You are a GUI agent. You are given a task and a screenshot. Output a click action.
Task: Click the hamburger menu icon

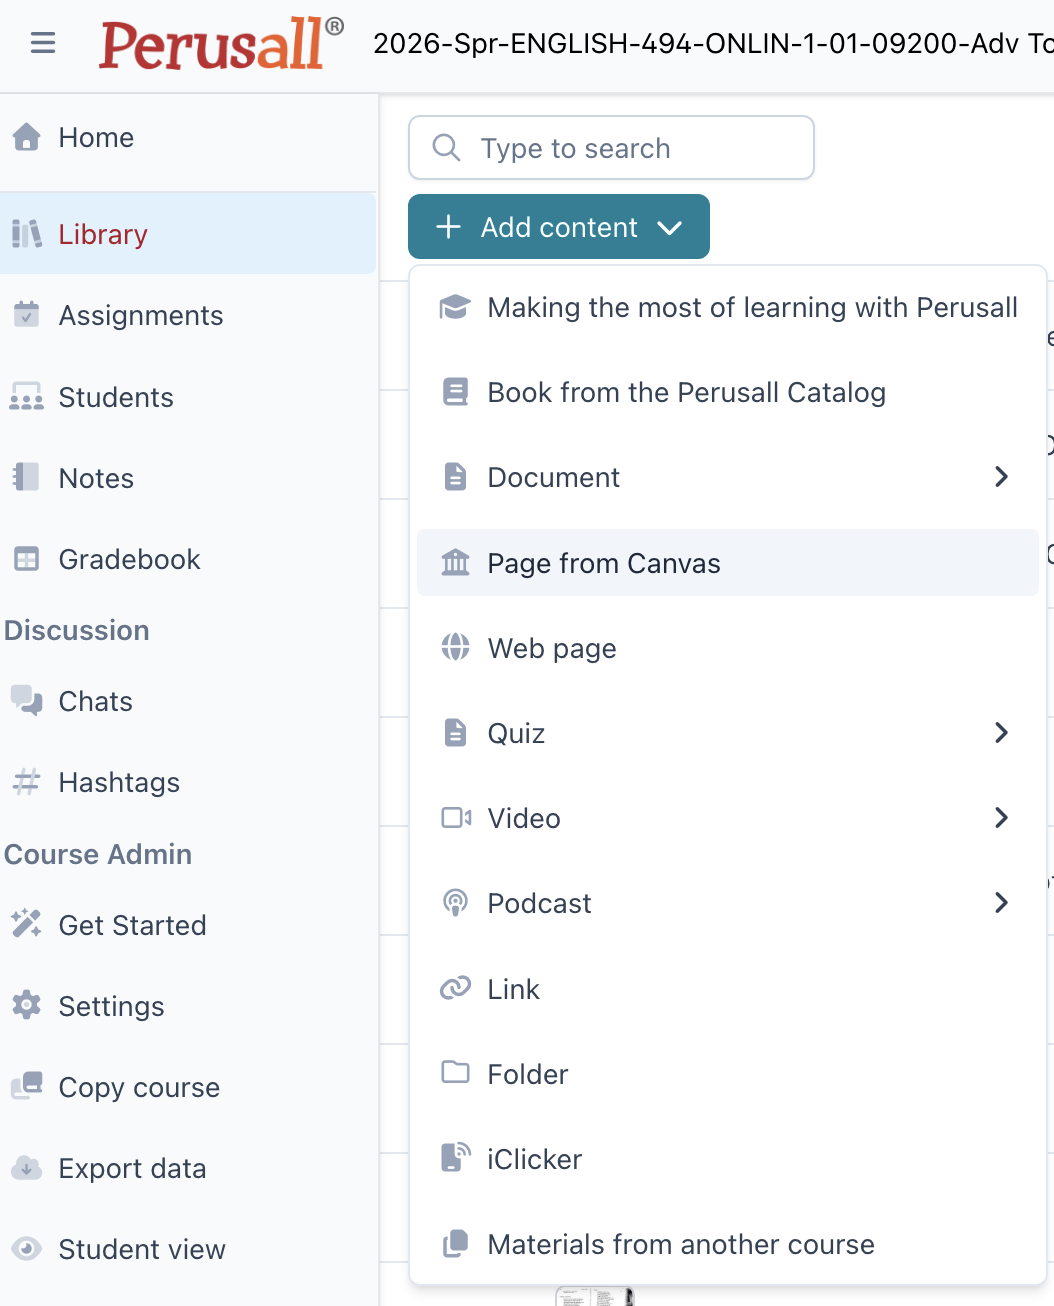coord(42,43)
